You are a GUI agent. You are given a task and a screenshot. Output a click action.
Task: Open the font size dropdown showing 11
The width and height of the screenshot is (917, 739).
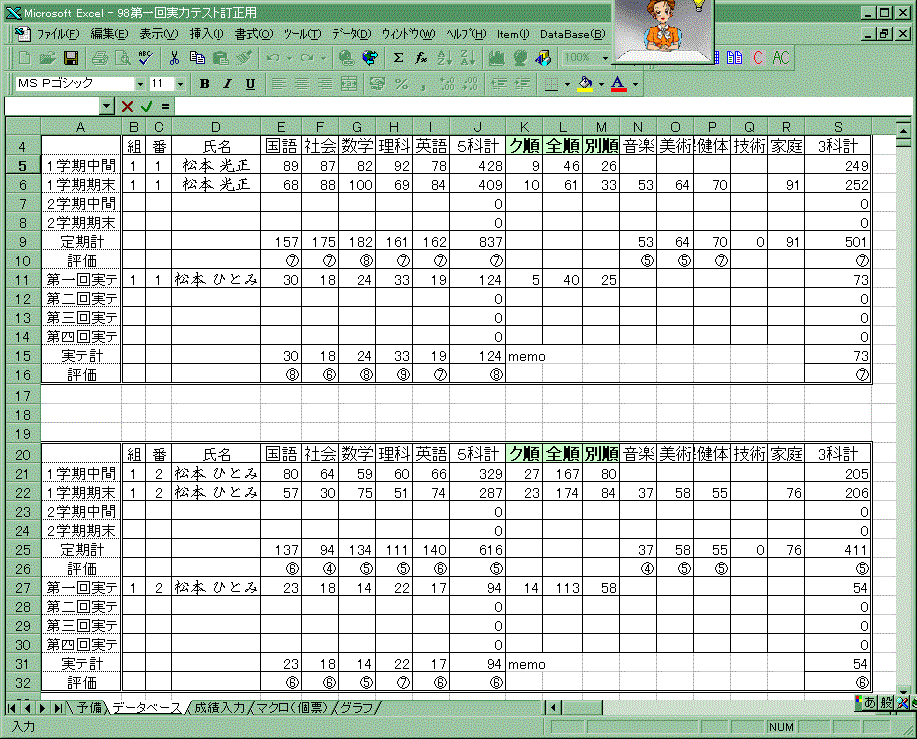(181, 84)
